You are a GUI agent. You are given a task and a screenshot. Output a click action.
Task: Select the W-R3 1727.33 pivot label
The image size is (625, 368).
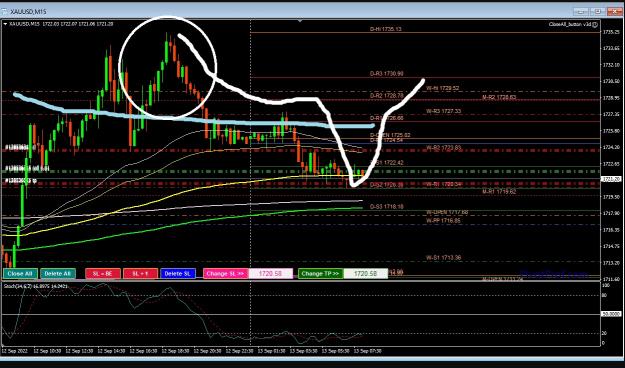click(443, 111)
